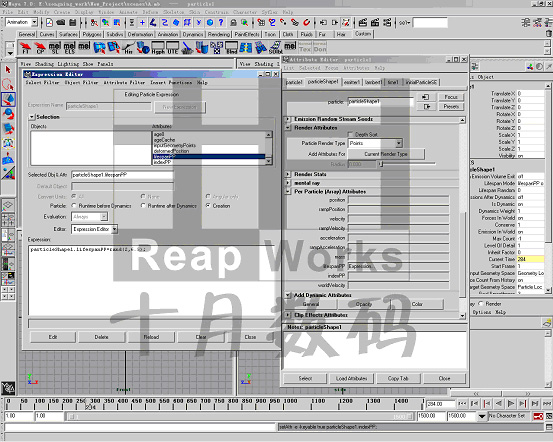Switch to single perspective view layout
This screenshot has height=442, width=553.
coord(8,205)
